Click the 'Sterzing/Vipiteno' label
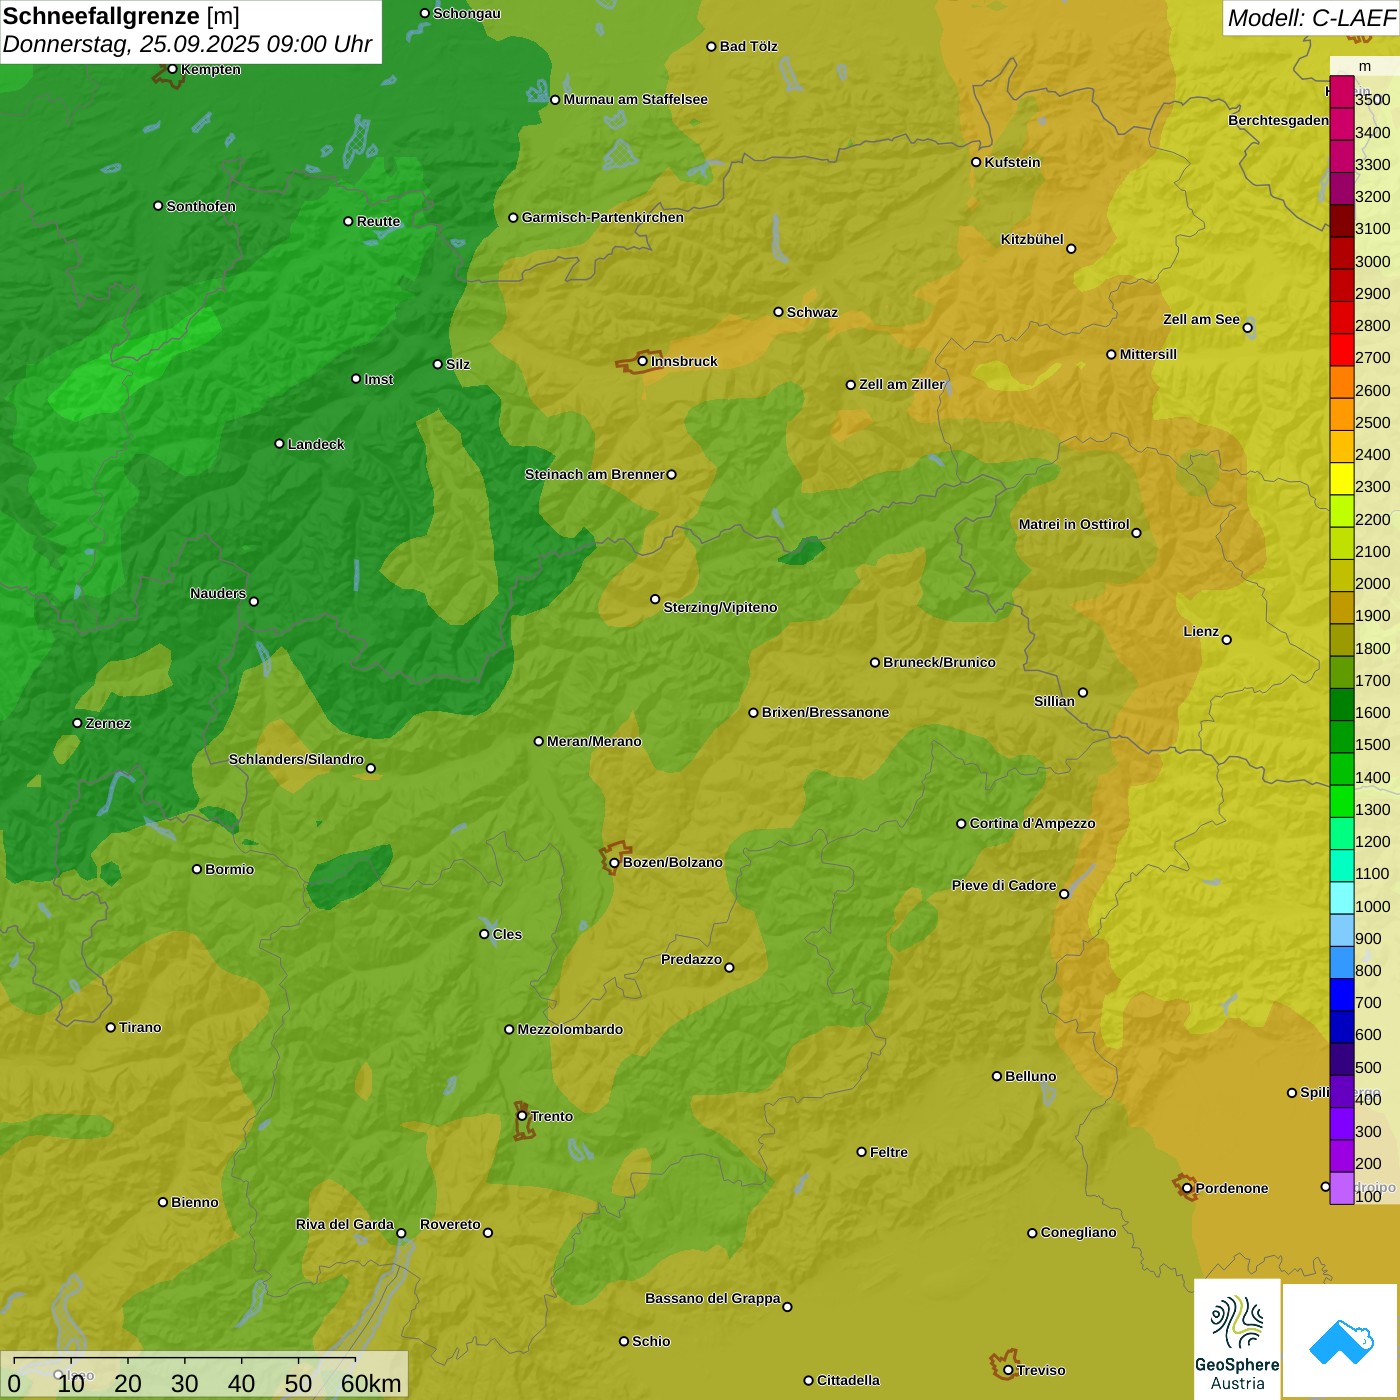Viewport: 1400px width, 1400px height. (720, 607)
